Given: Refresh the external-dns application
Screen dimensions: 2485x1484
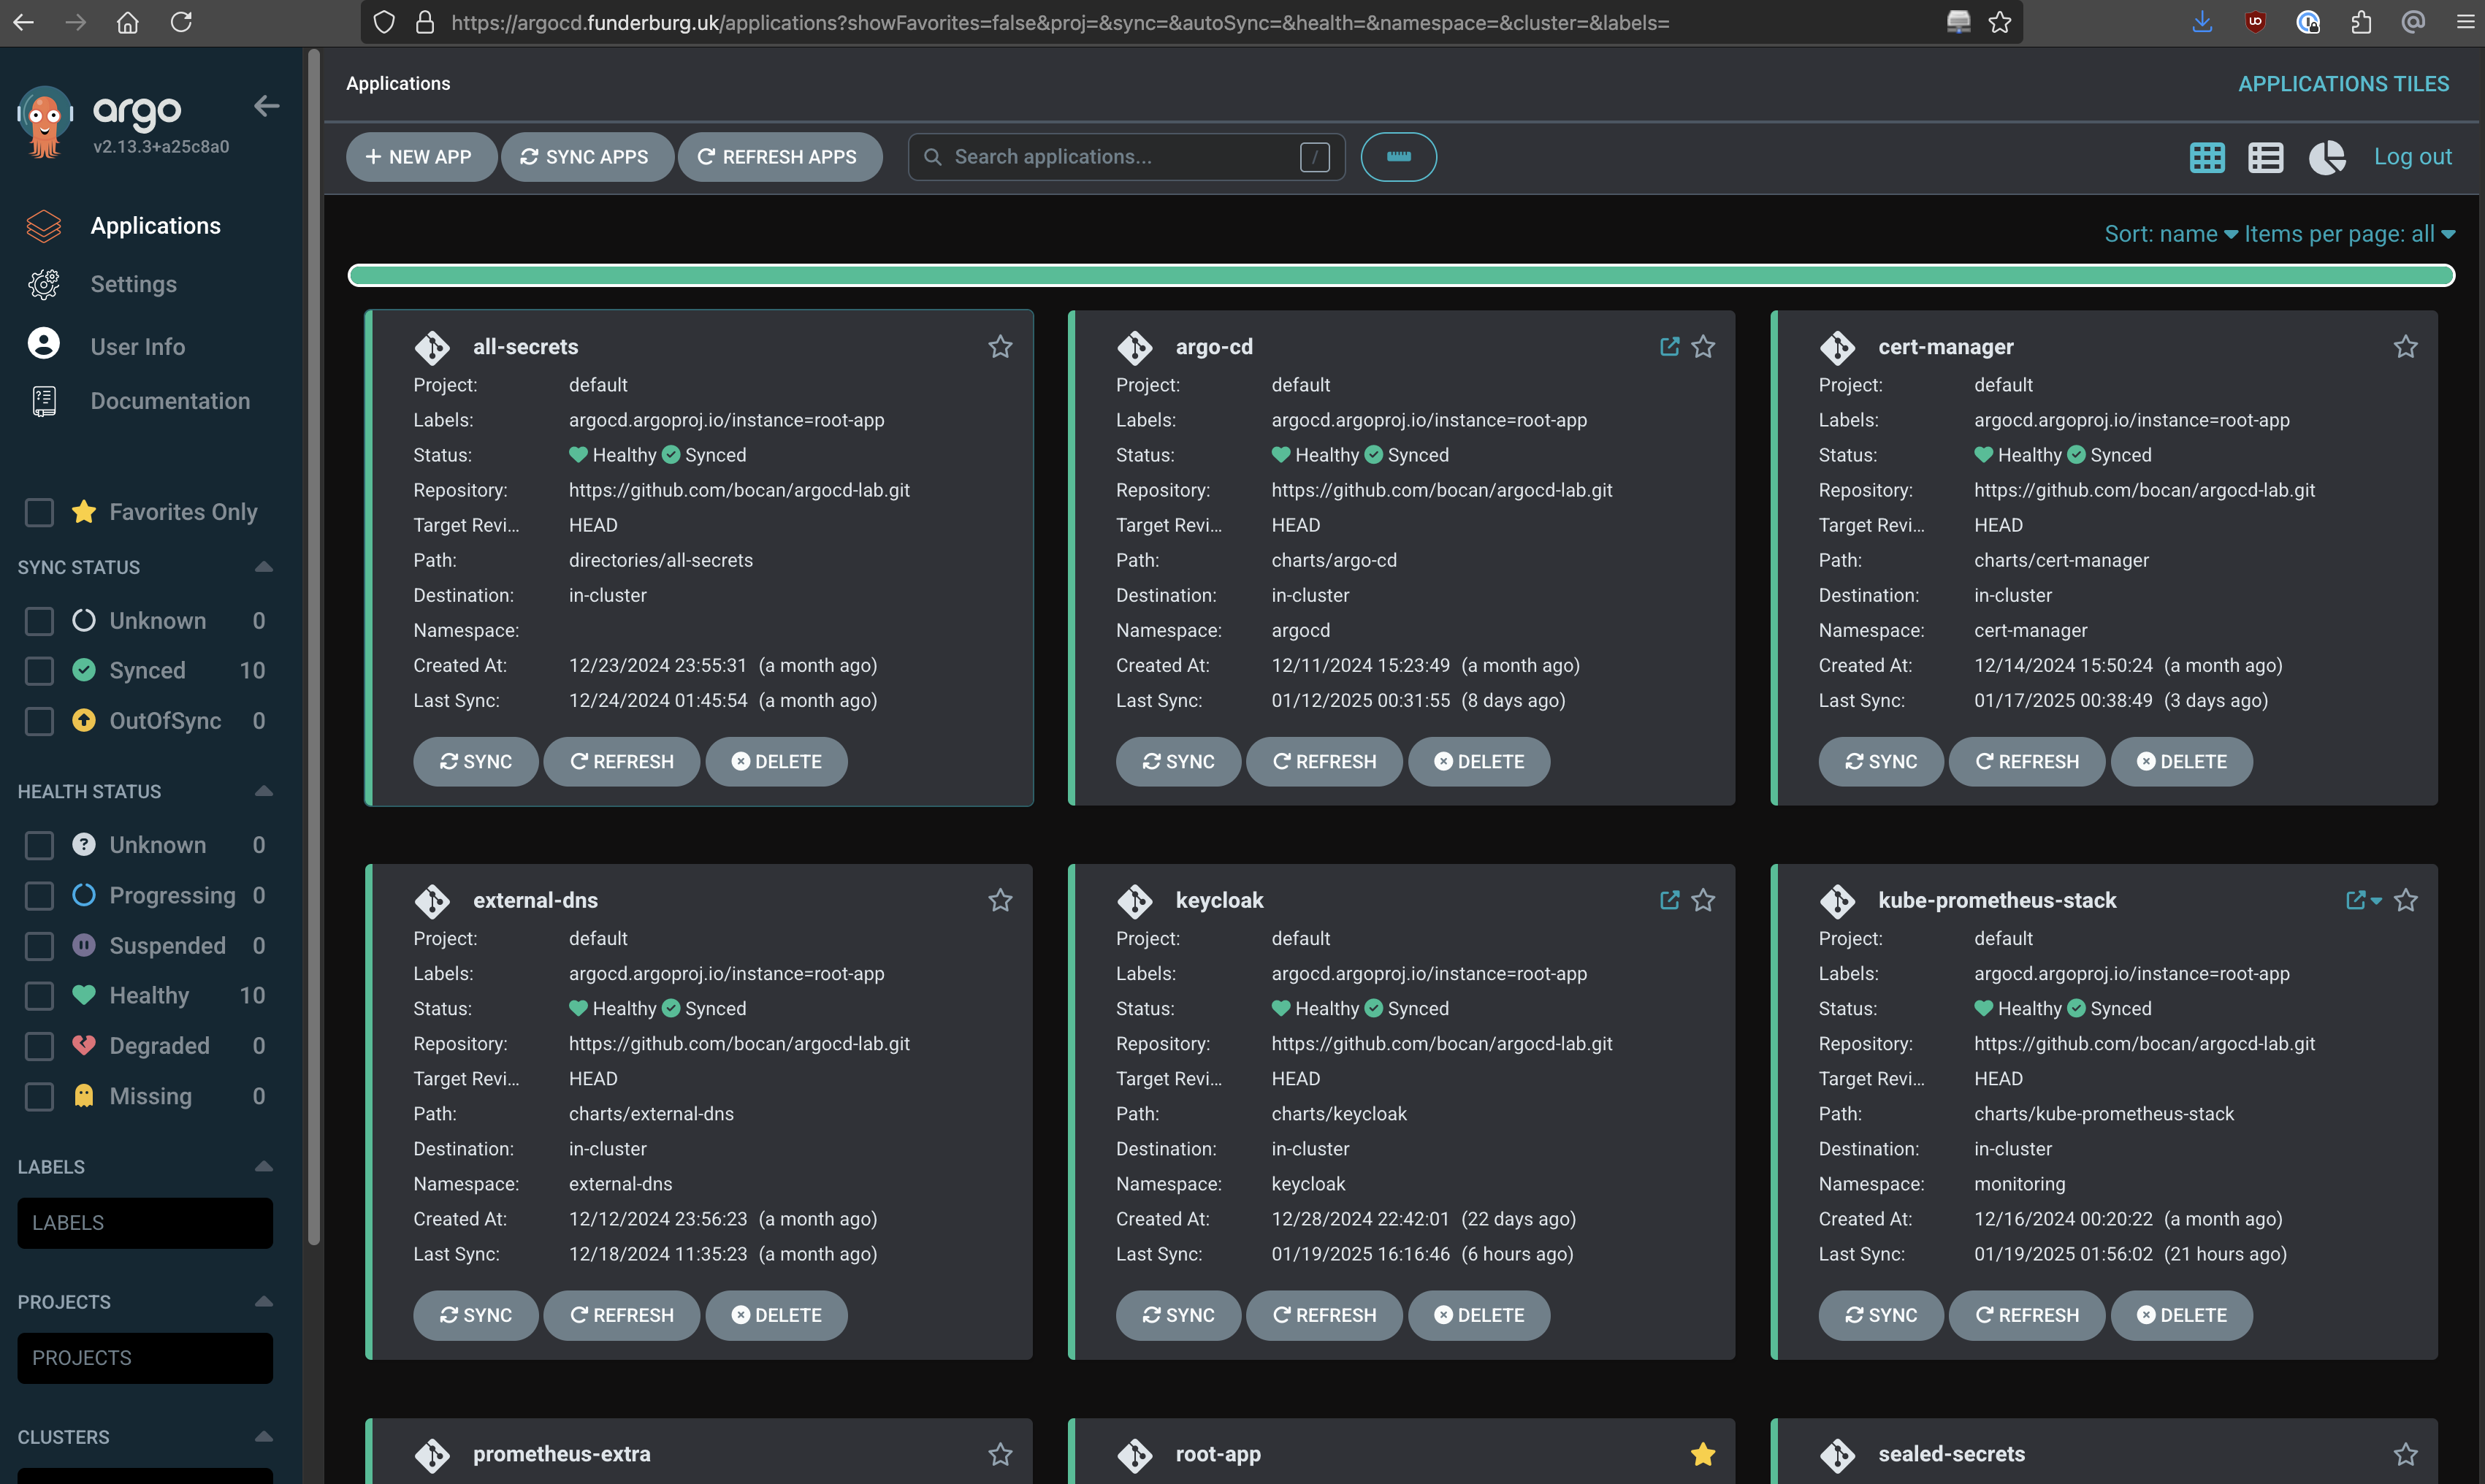Looking at the screenshot, I should coord(621,1315).
